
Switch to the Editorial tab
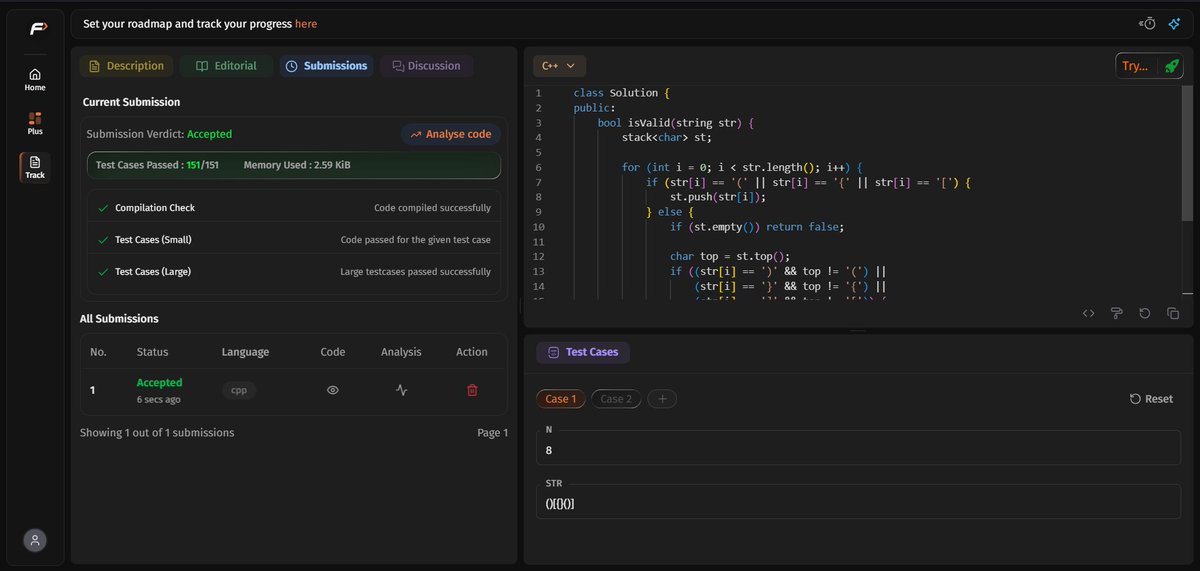pos(226,66)
